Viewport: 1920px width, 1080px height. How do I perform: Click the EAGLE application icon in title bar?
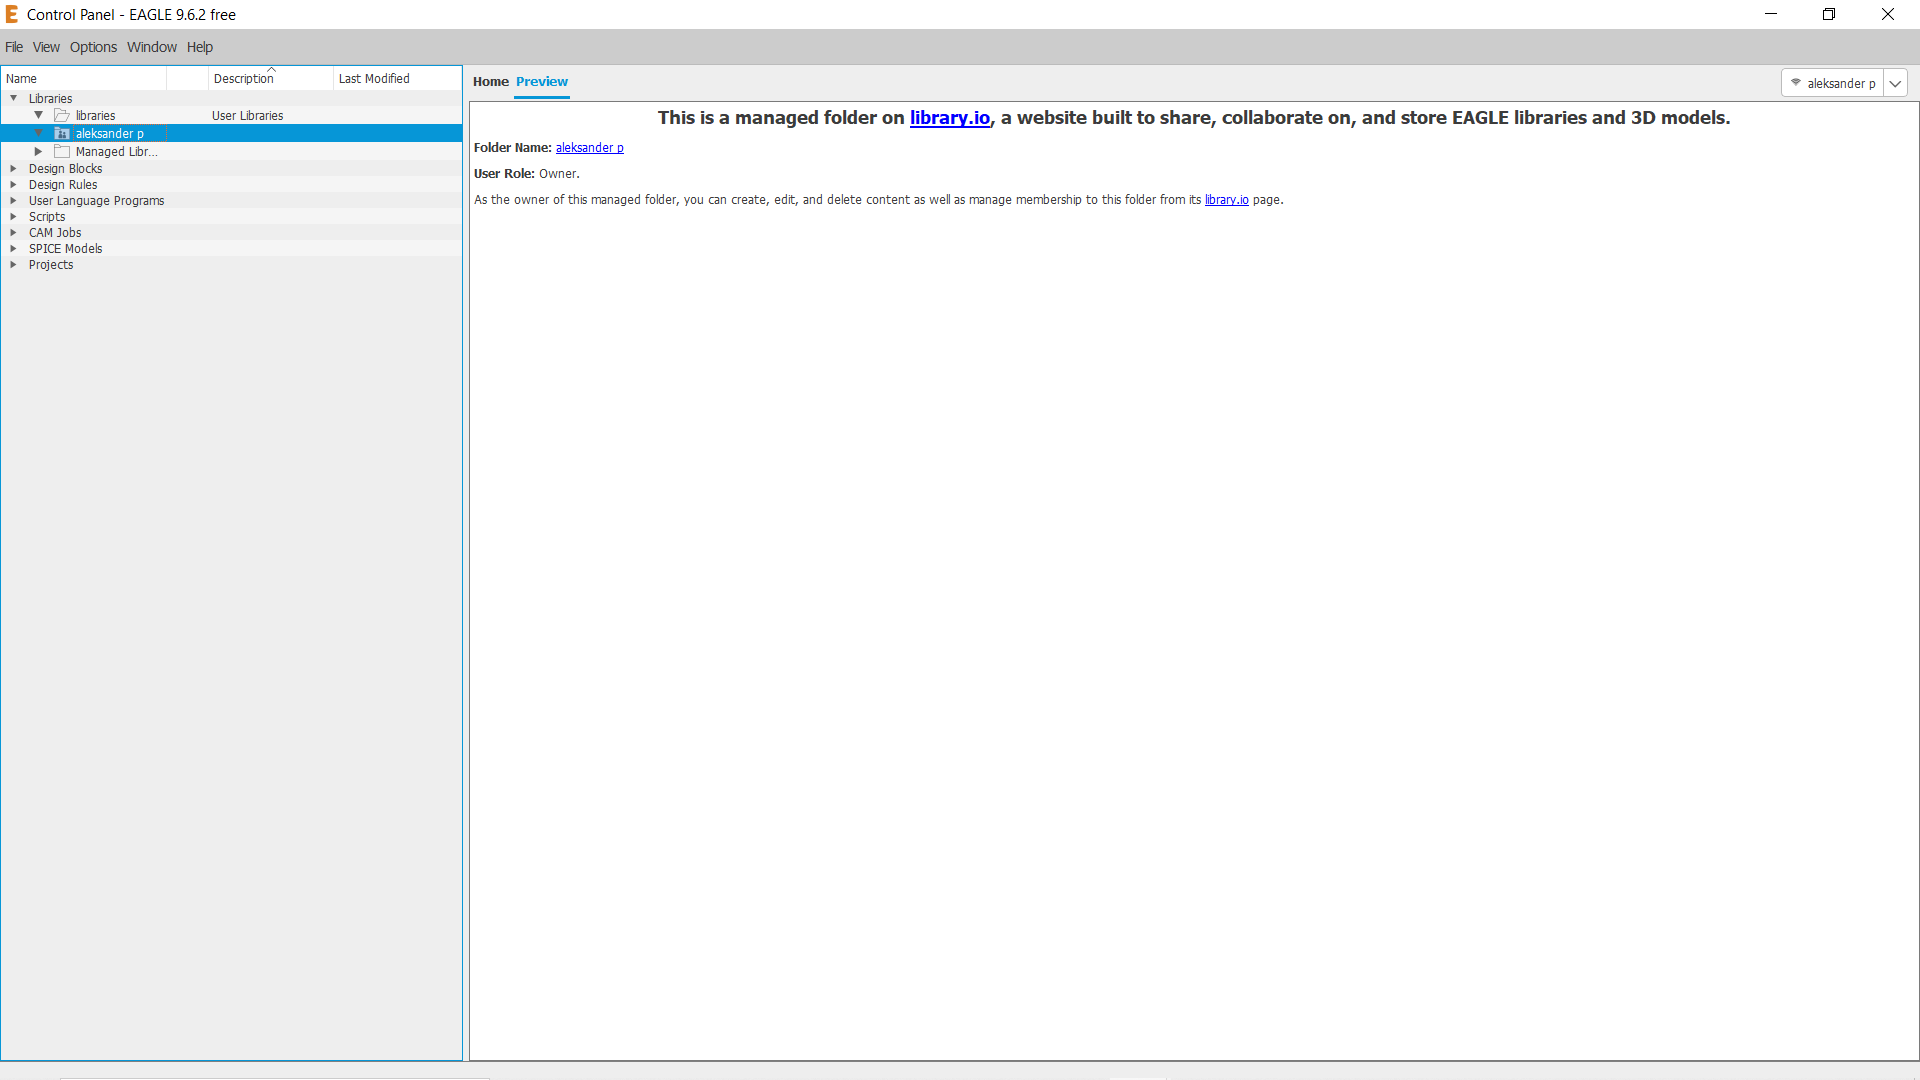12,14
